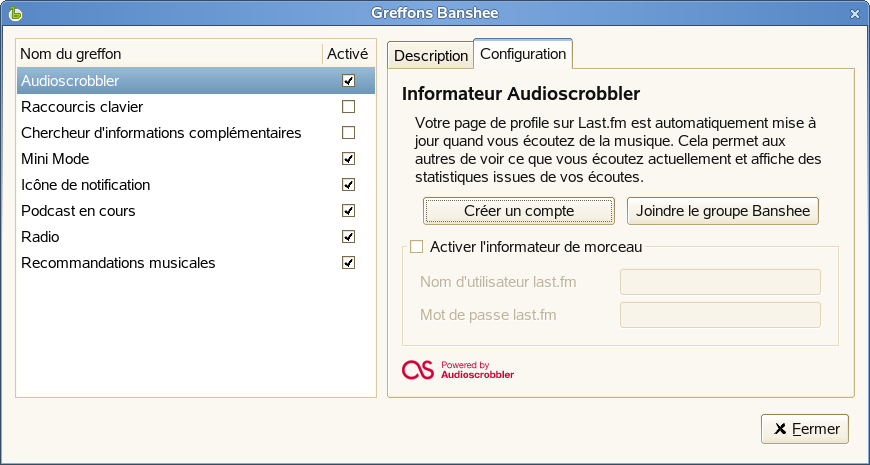
Task: Switch to the Description tab
Action: (431, 56)
